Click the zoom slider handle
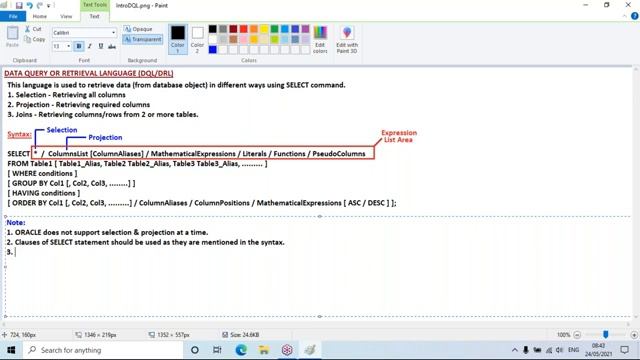Screen dimensions: 640x360 coord(606,335)
